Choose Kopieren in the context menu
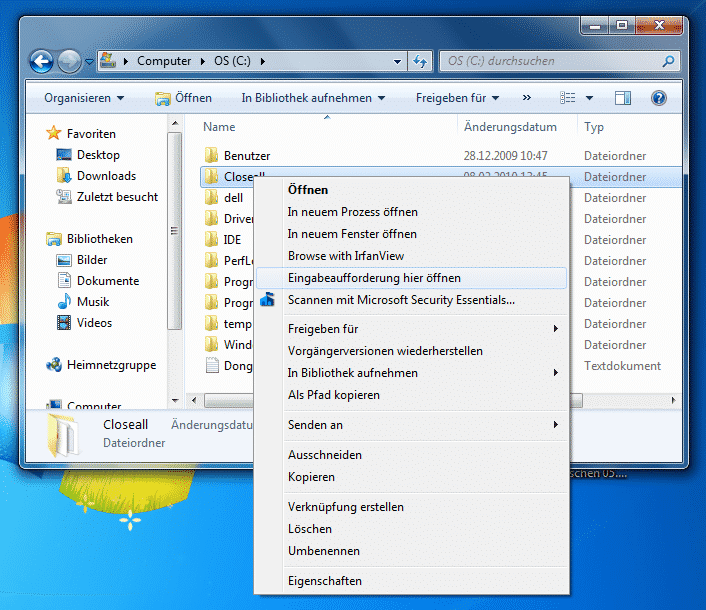Image resolution: width=706 pixels, height=610 pixels. [411, 477]
